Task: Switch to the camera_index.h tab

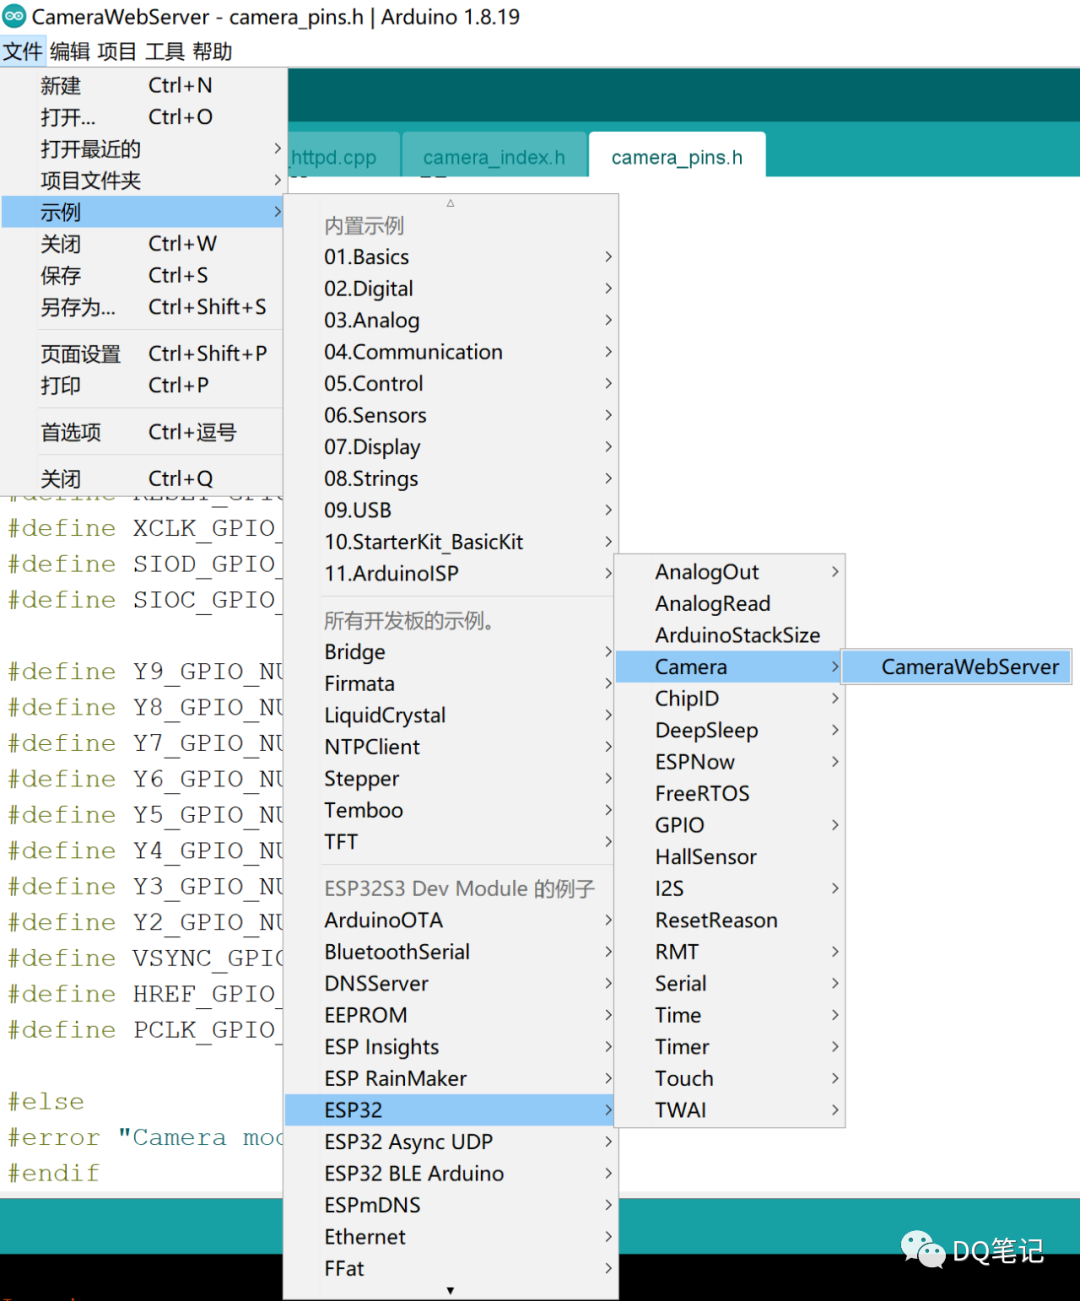Action: (493, 156)
